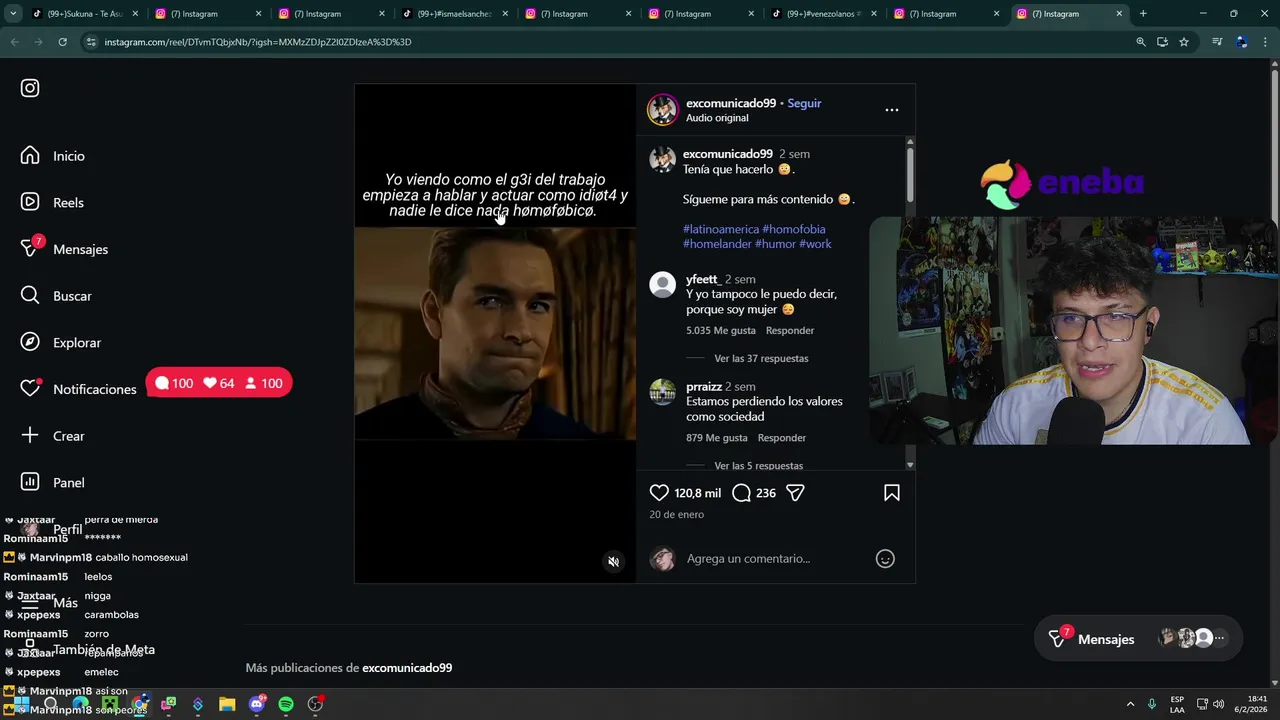
Task: Click the #latinoamerica hashtag
Action: 721,229
